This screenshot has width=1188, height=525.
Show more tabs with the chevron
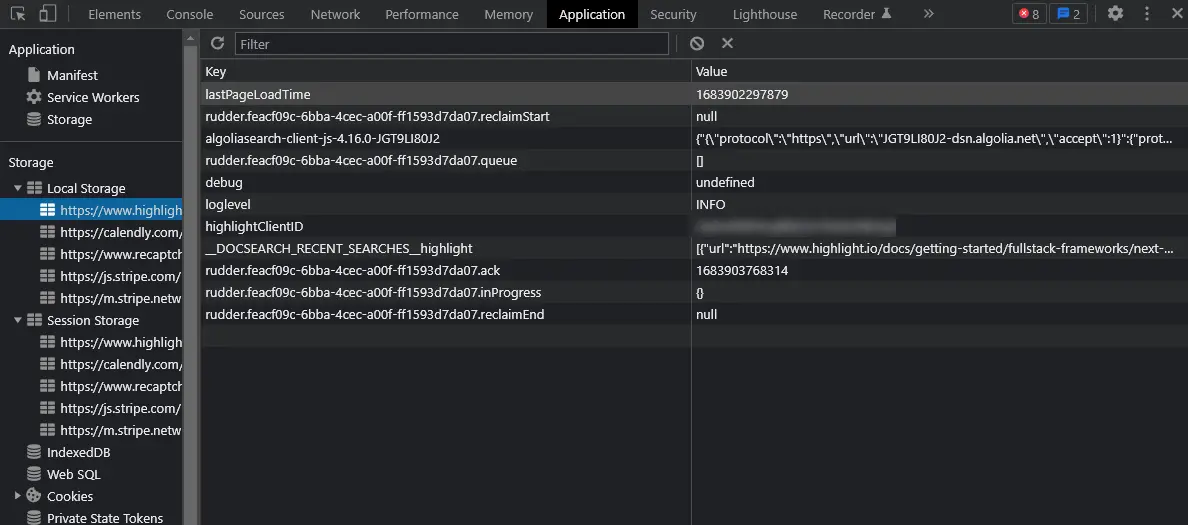coord(928,14)
